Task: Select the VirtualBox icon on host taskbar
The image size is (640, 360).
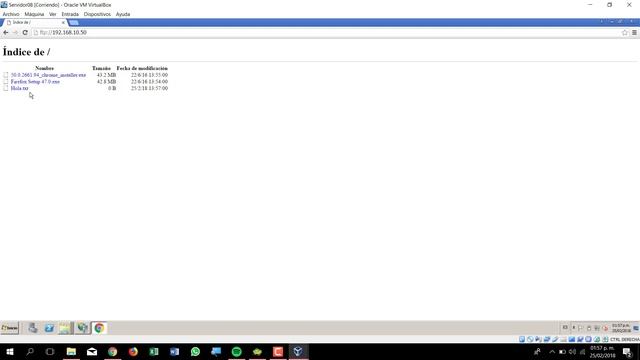Action: (x=298, y=352)
